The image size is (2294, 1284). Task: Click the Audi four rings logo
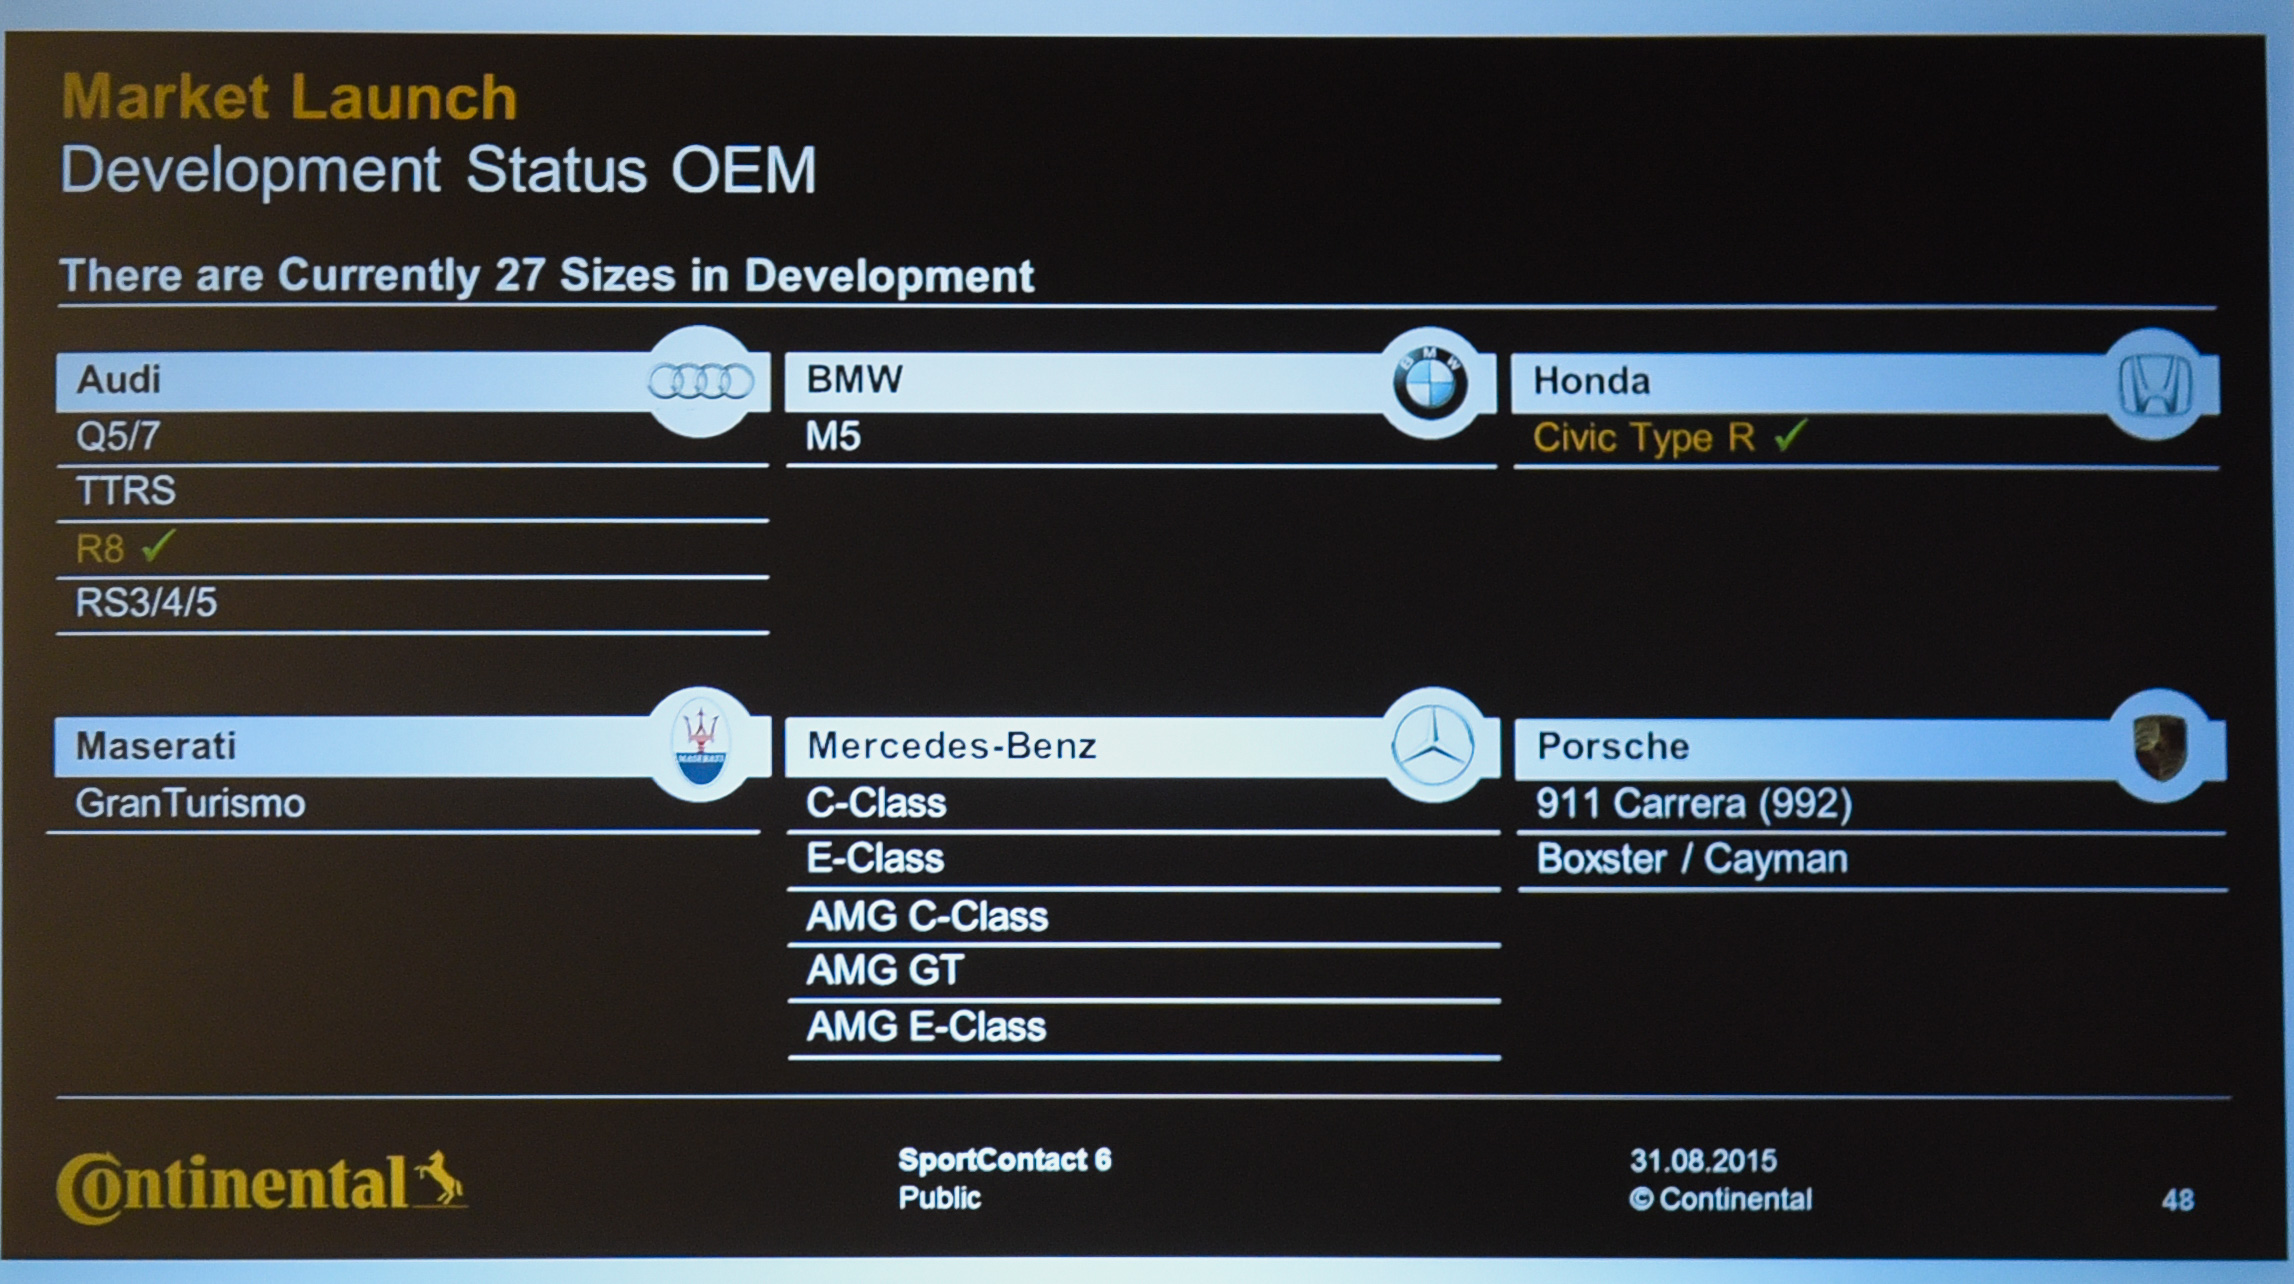pyautogui.click(x=700, y=381)
